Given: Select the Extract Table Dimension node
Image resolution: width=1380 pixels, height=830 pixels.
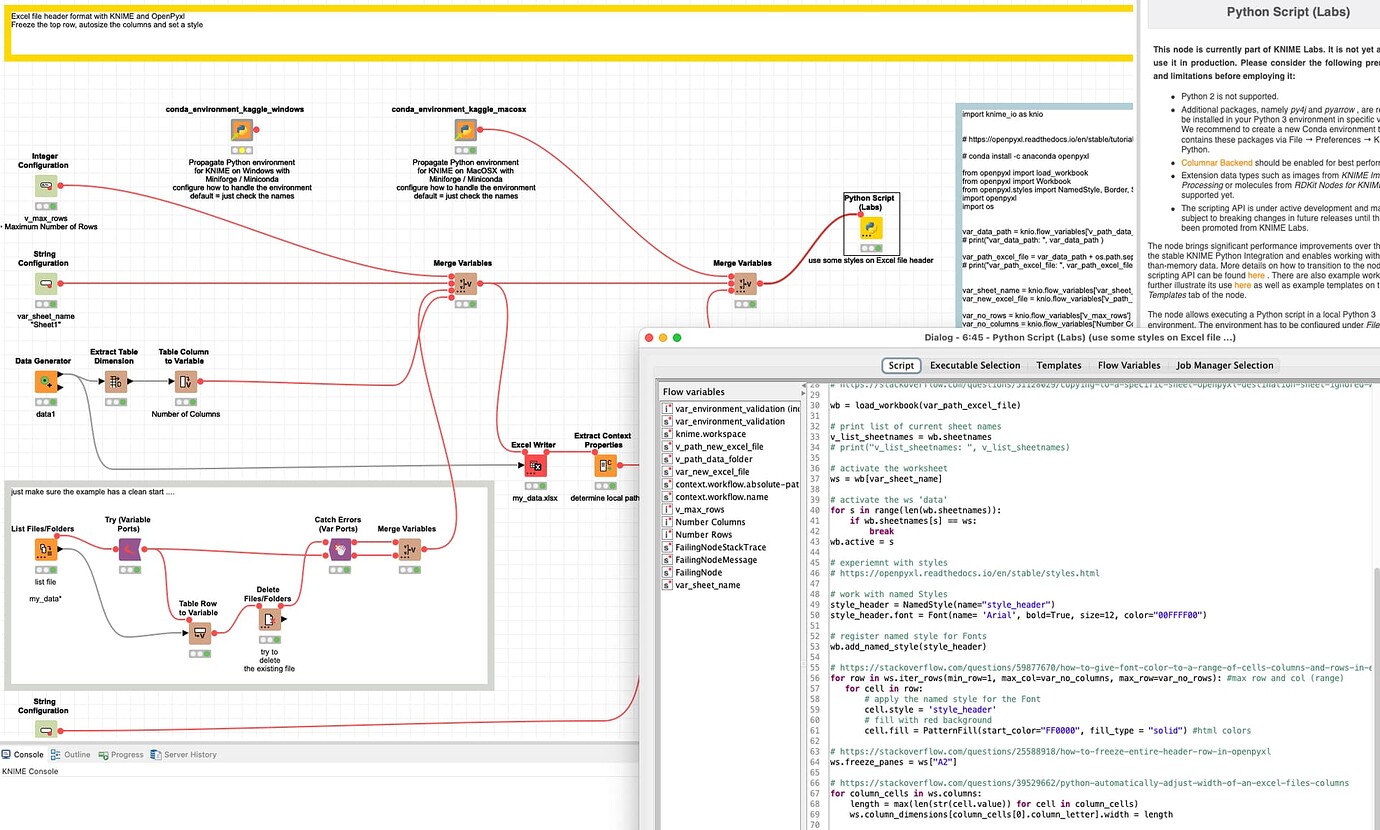Looking at the screenshot, I should point(117,381).
